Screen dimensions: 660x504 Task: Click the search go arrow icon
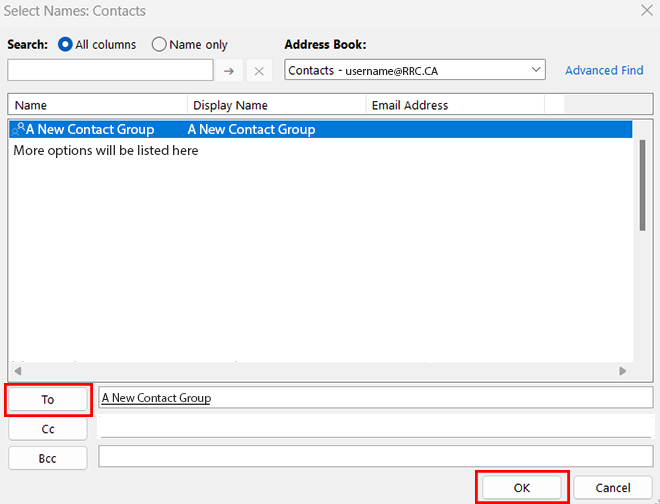(229, 71)
